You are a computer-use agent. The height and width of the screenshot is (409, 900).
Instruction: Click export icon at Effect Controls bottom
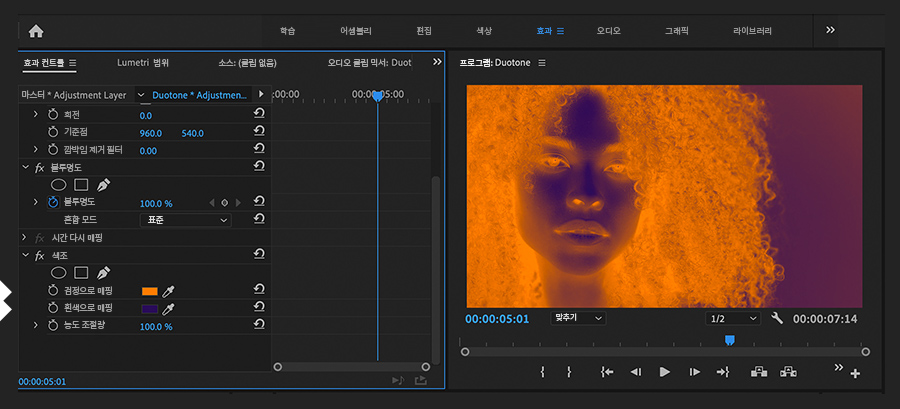420,380
